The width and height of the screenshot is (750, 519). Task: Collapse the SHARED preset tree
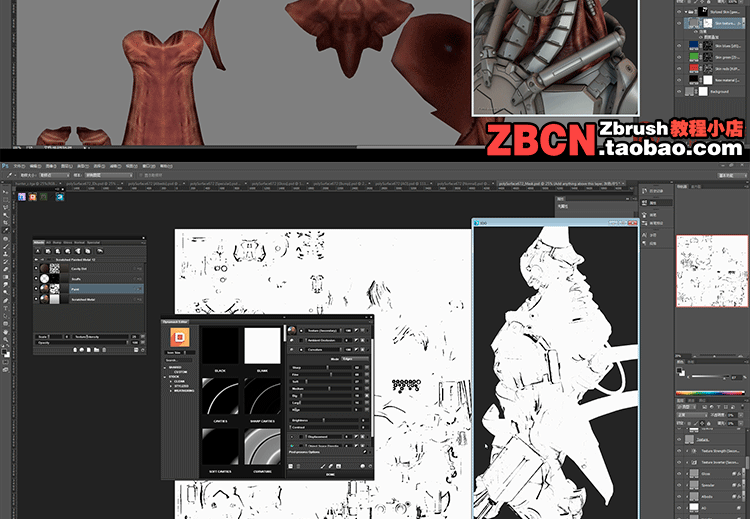(x=165, y=368)
